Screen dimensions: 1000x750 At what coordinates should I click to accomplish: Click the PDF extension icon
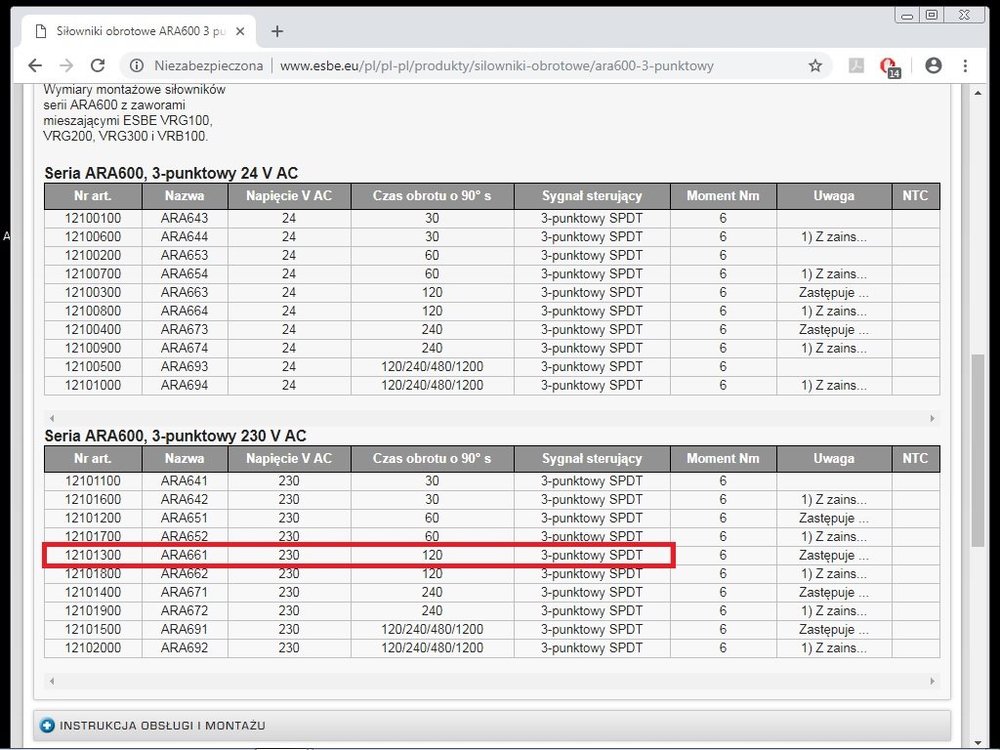[856, 66]
